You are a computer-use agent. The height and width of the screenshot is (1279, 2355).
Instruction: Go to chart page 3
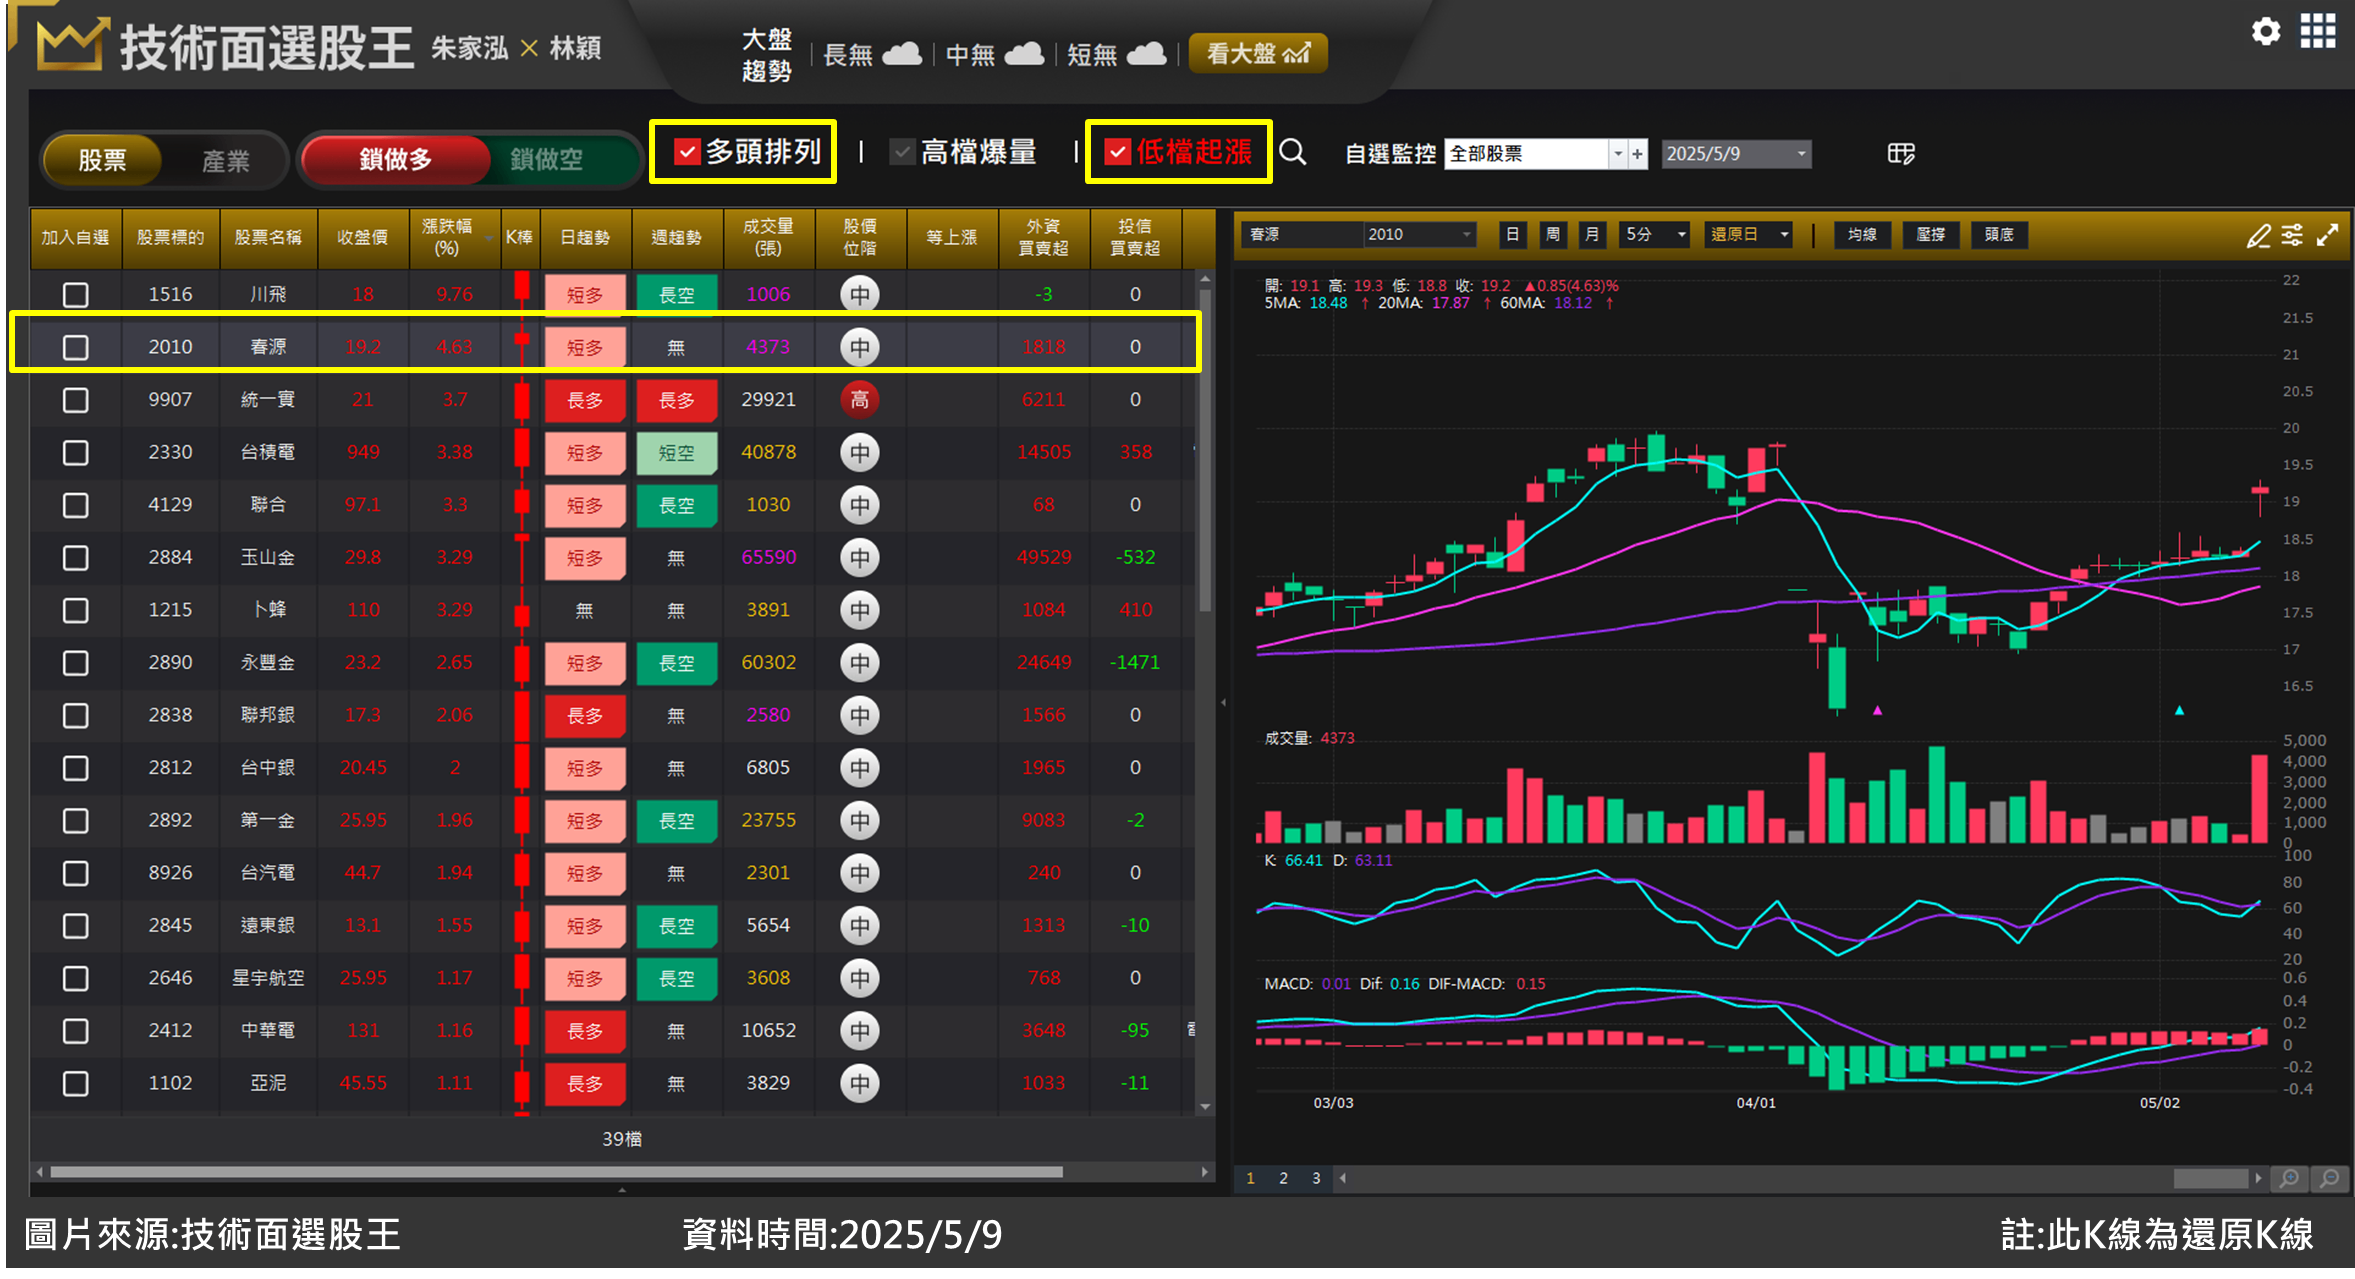click(x=1316, y=1179)
